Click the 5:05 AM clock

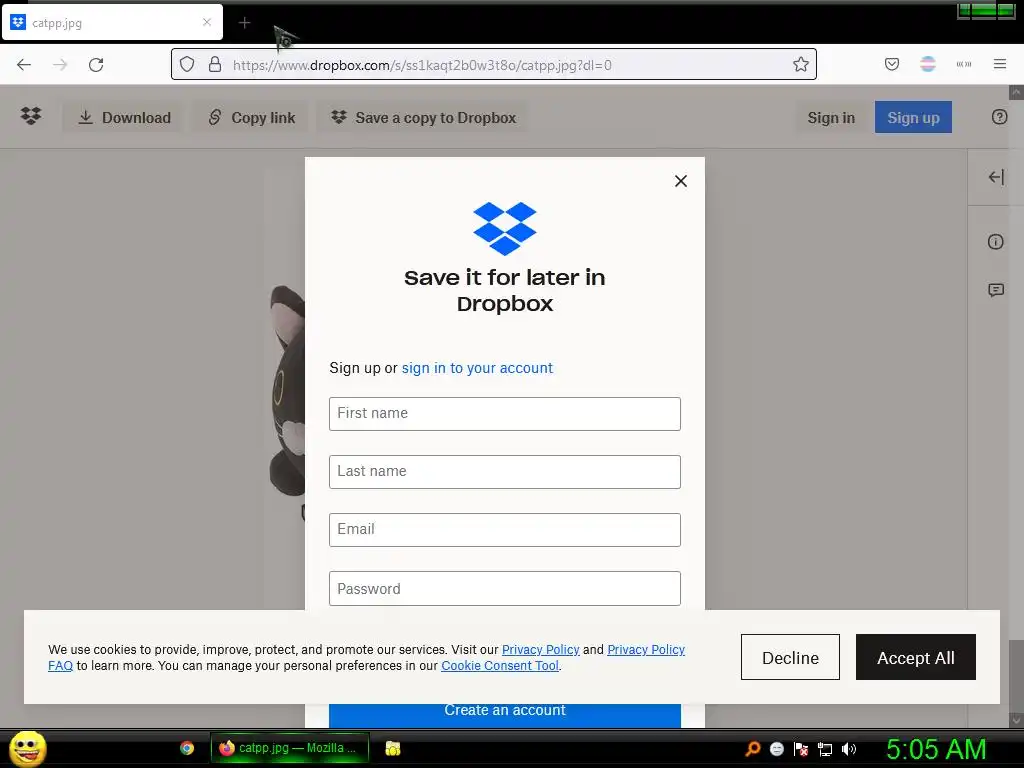tap(936, 749)
